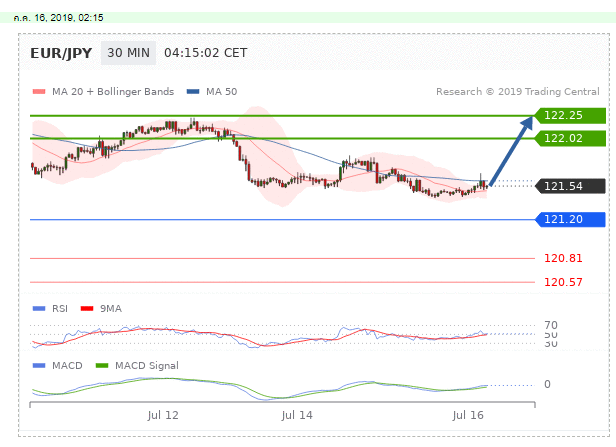Click the Jul 12 date axis label
616x447 pixels.
[163, 414]
